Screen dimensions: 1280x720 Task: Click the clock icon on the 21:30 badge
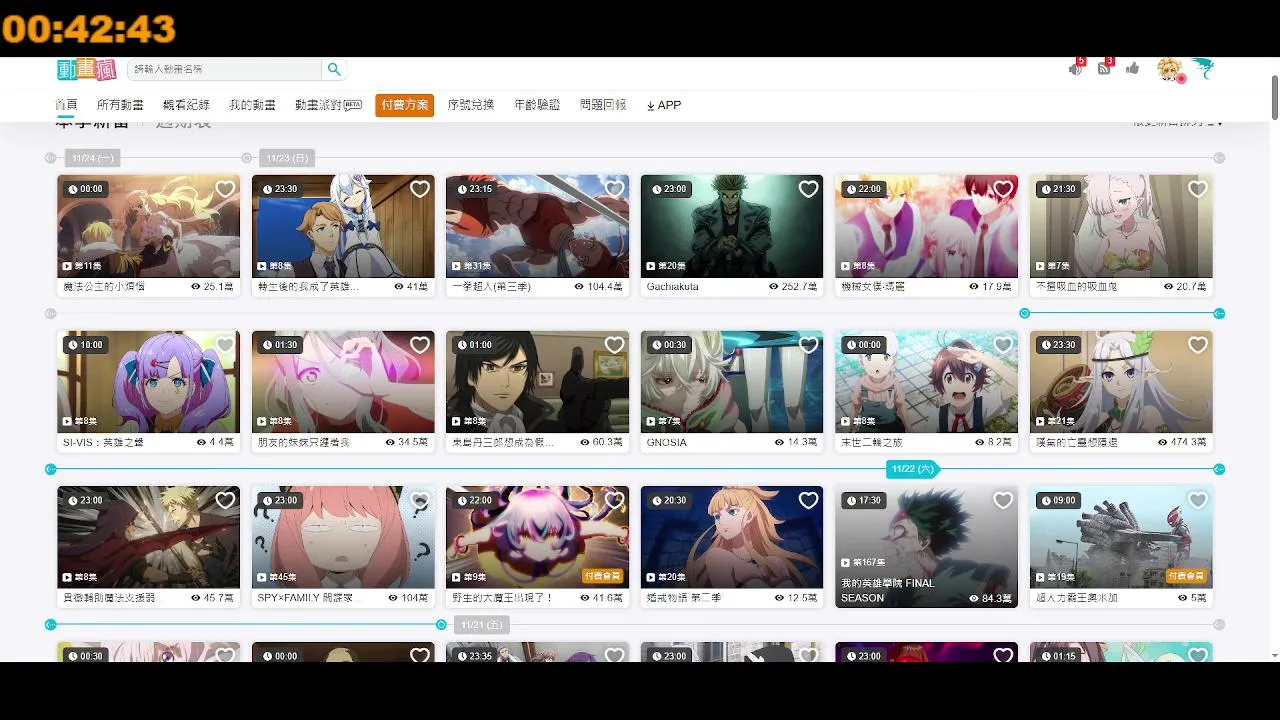tap(1045, 189)
